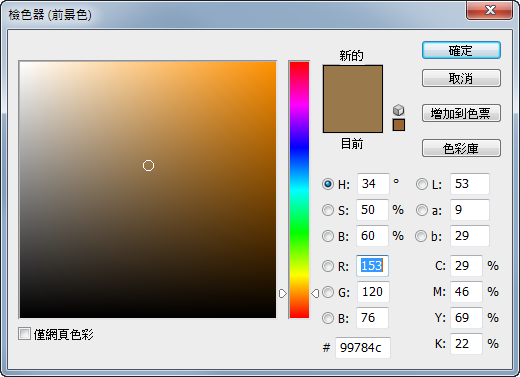
Task: Click the Y yellow field showing 69
Action: [466, 318]
